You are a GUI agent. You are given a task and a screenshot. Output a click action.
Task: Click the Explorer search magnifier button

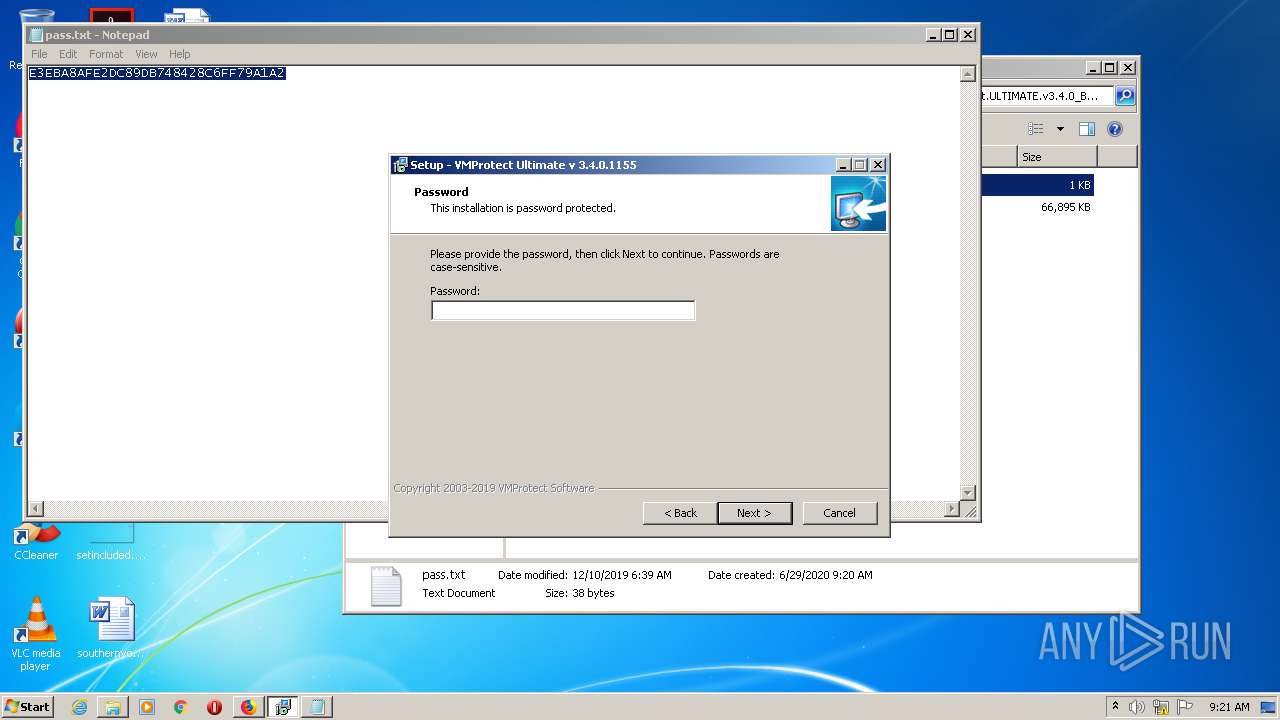click(1125, 95)
